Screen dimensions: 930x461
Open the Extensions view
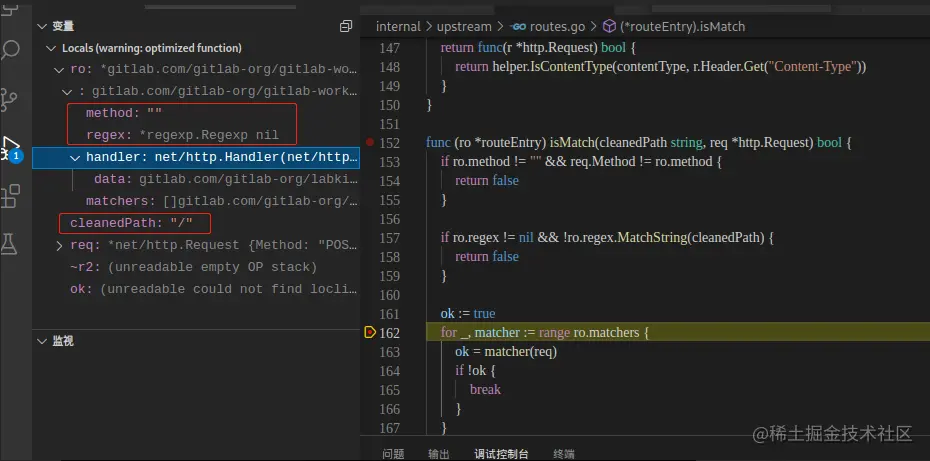[x=10, y=196]
